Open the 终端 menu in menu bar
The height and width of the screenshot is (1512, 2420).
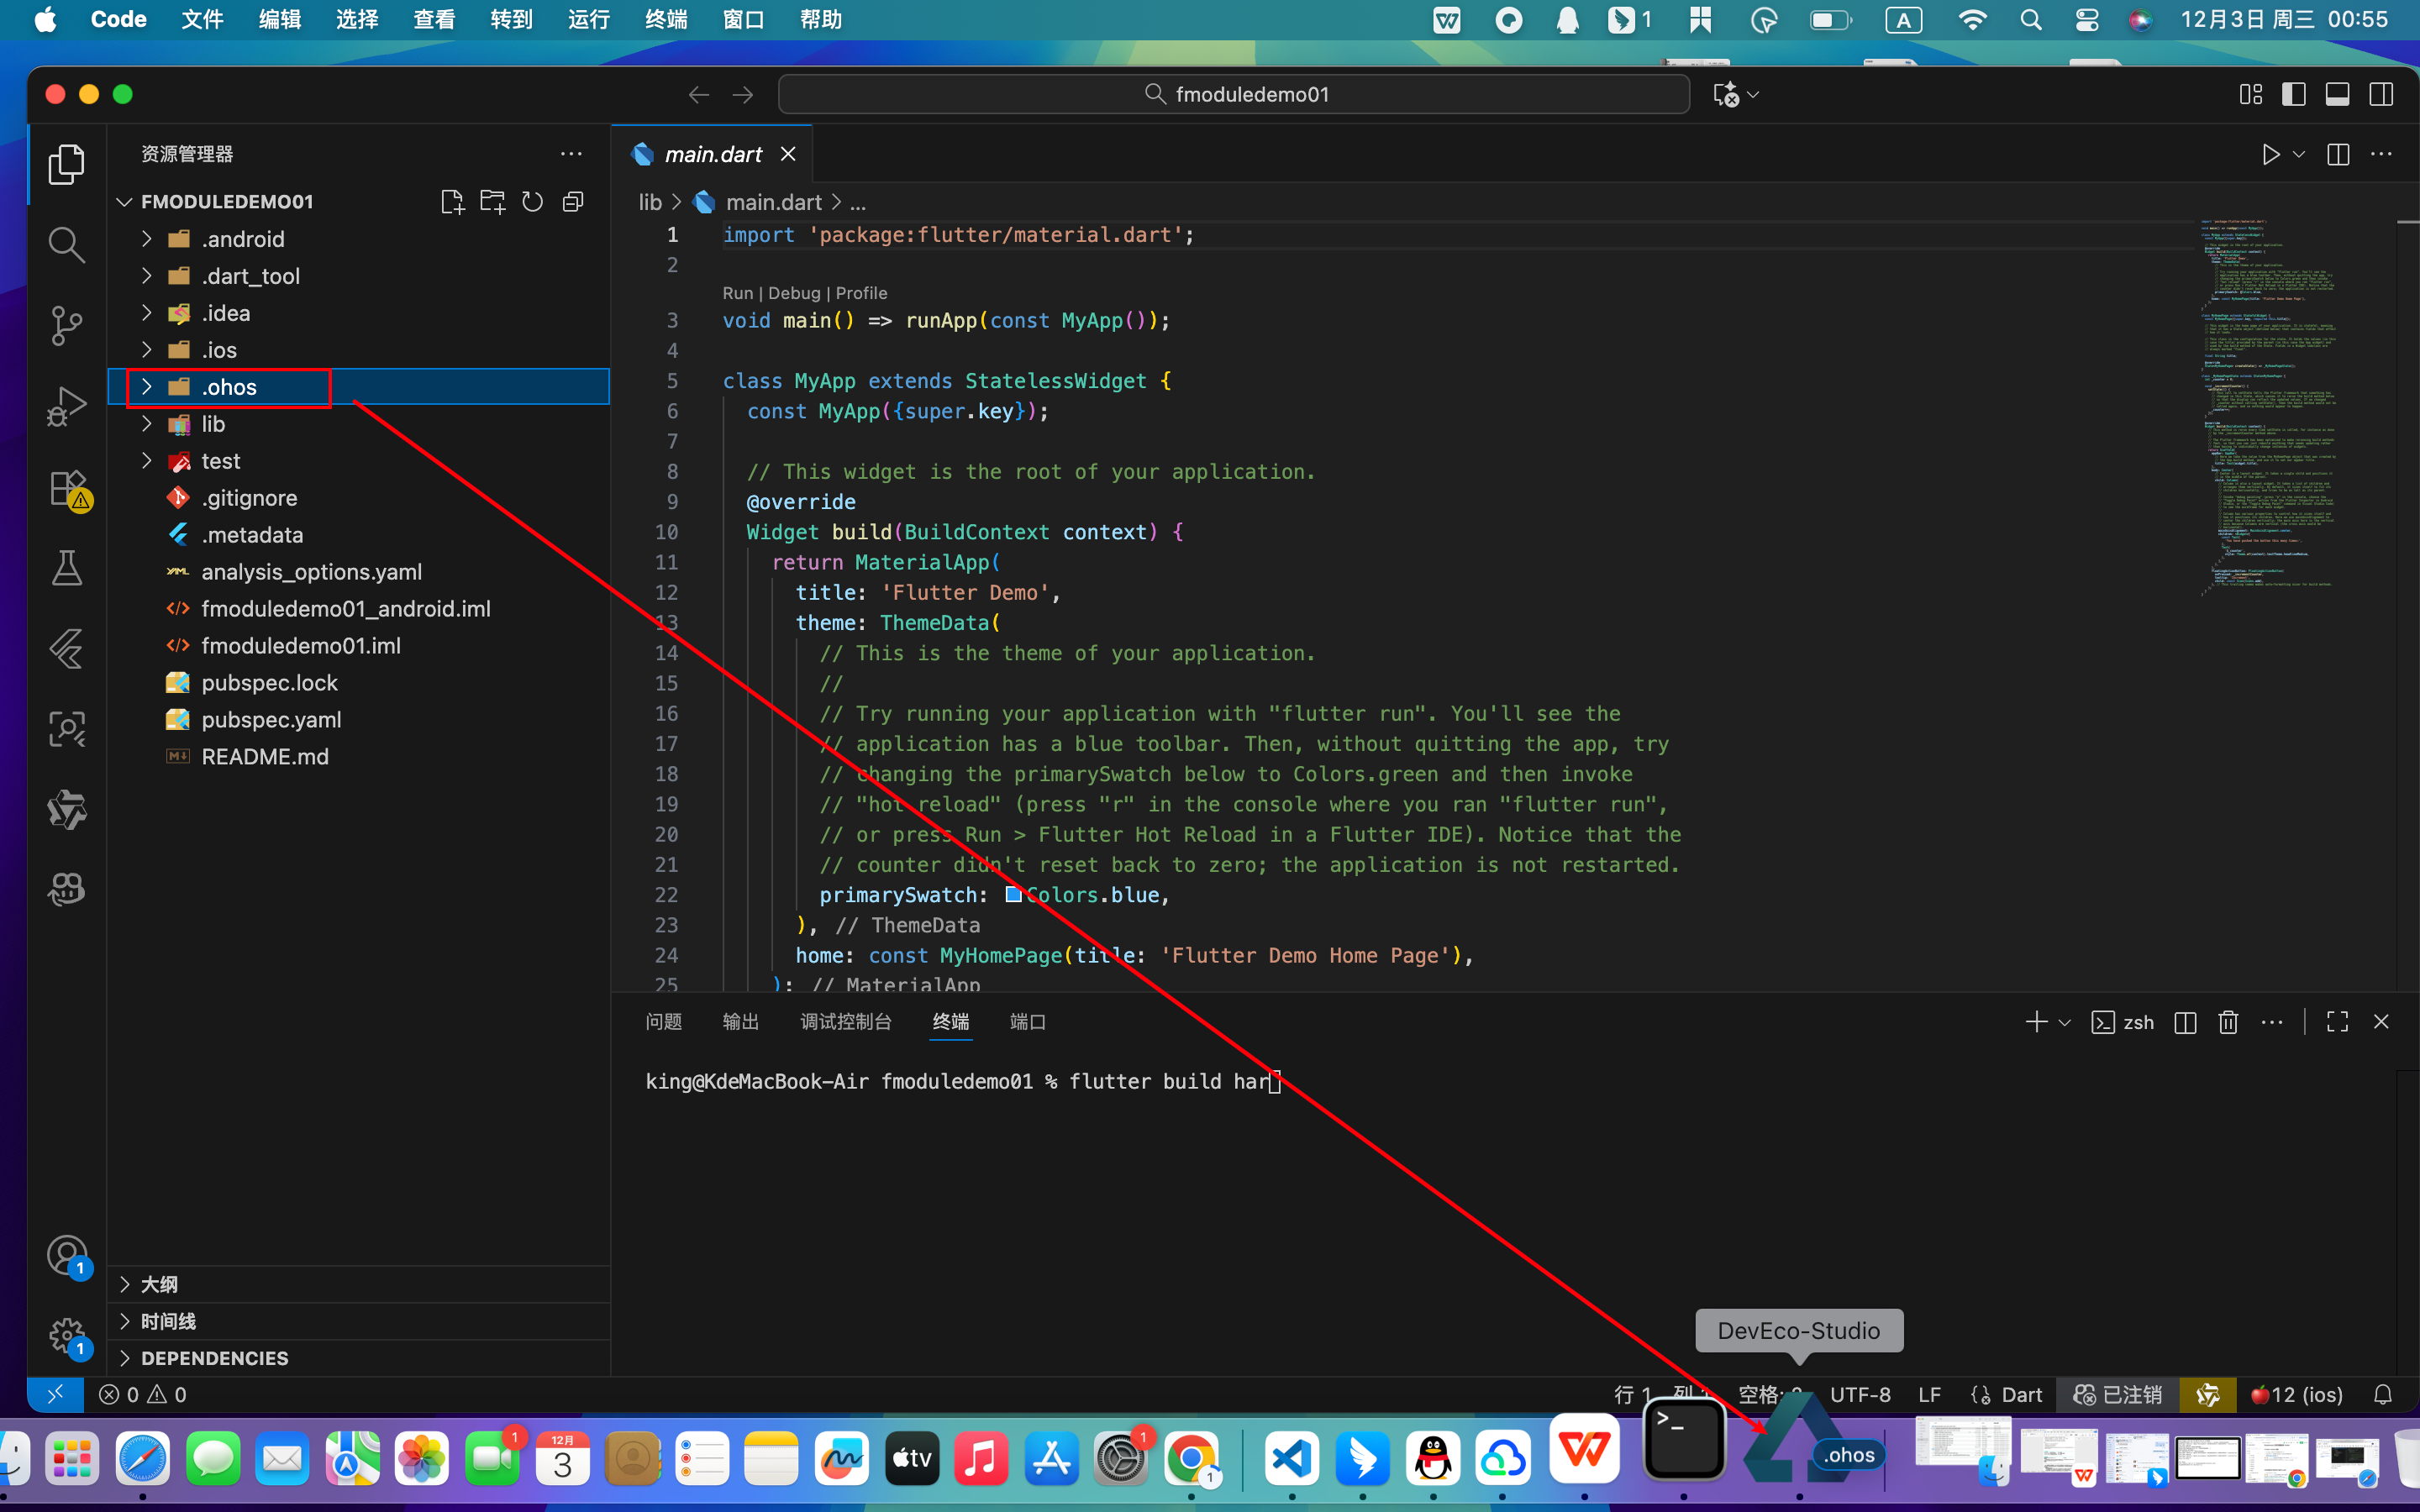[x=666, y=19]
